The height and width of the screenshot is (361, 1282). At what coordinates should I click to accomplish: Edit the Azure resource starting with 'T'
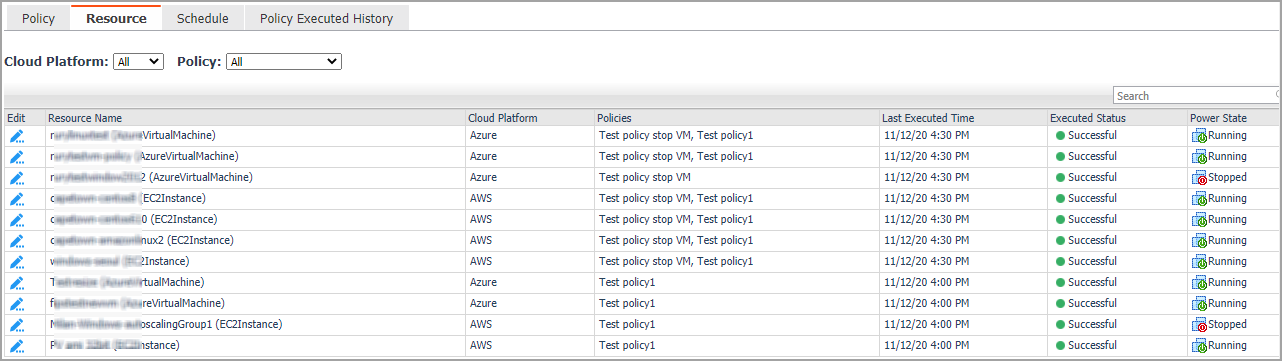[17, 283]
